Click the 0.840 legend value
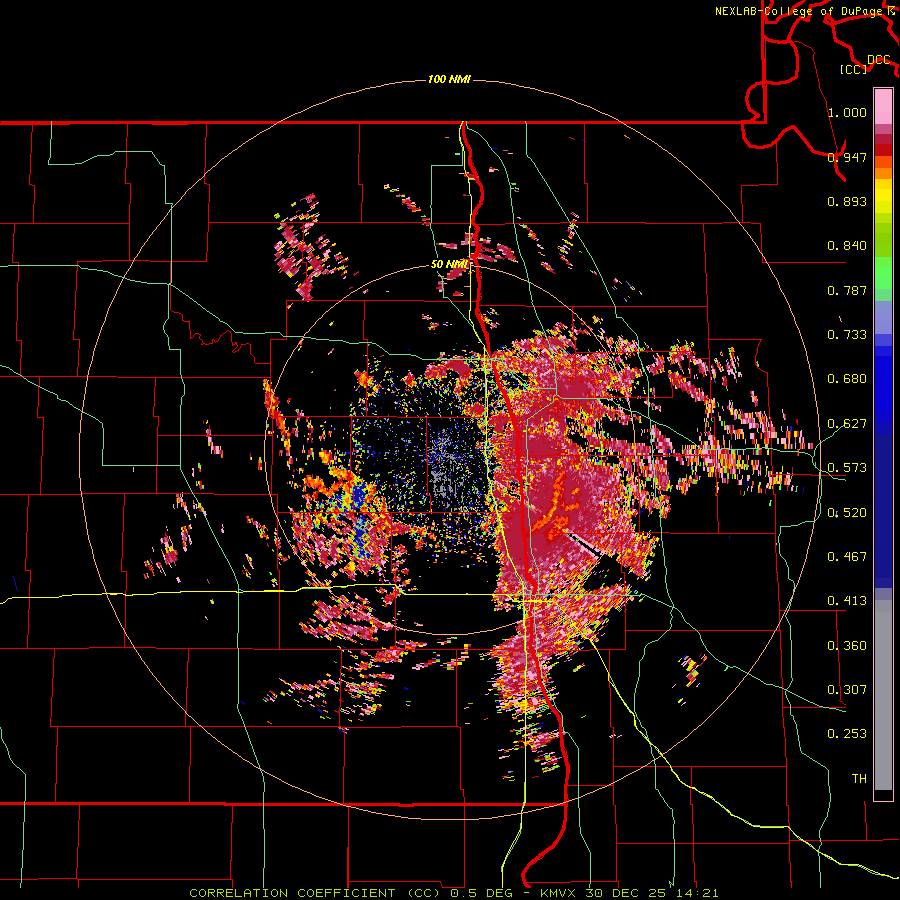 coord(847,246)
